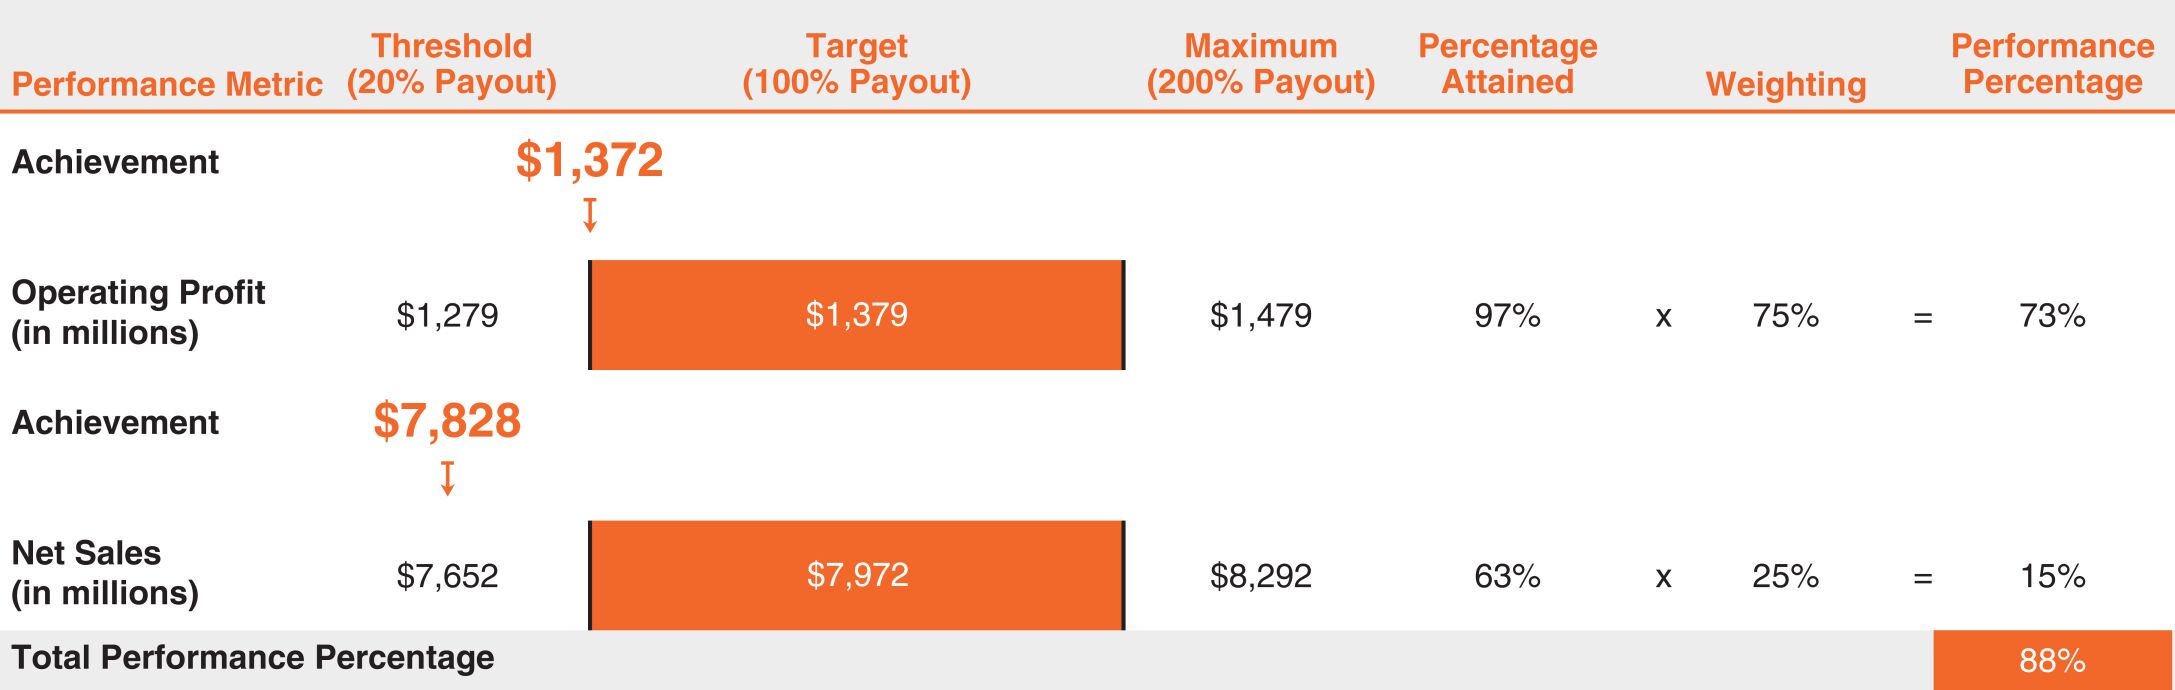Click the Threshold (20% Payout) column header
This screenshot has height=690, width=2175.
[x=452, y=64]
